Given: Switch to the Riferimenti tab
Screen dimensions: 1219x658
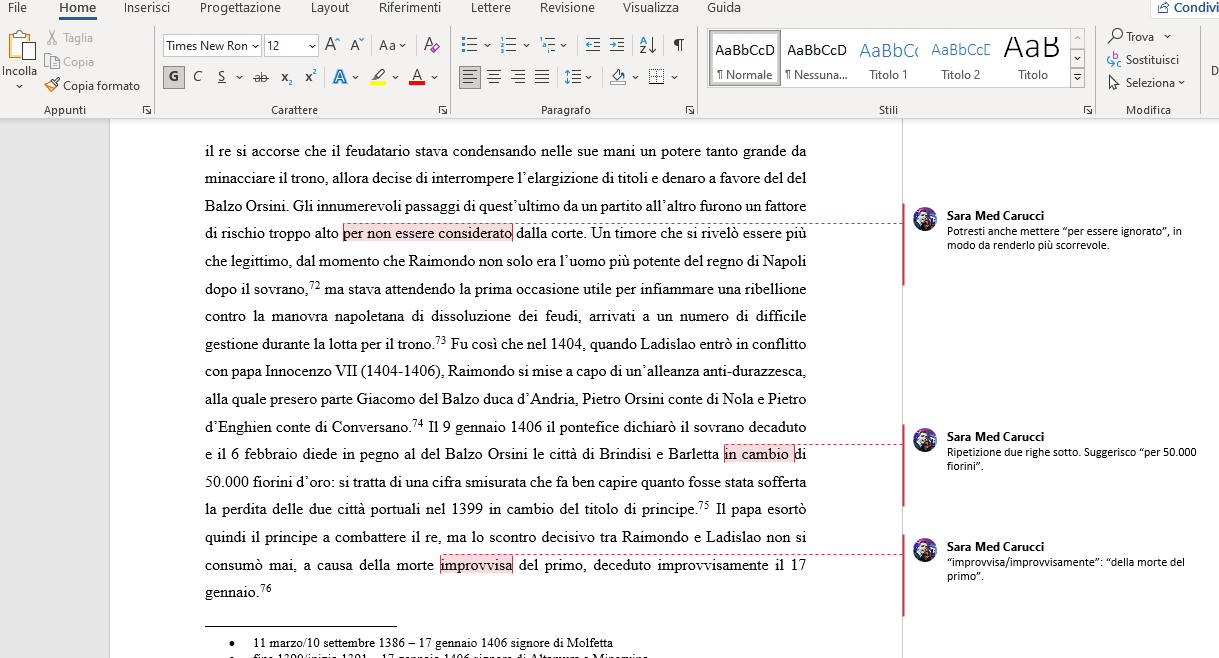Looking at the screenshot, I should click(x=409, y=8).
